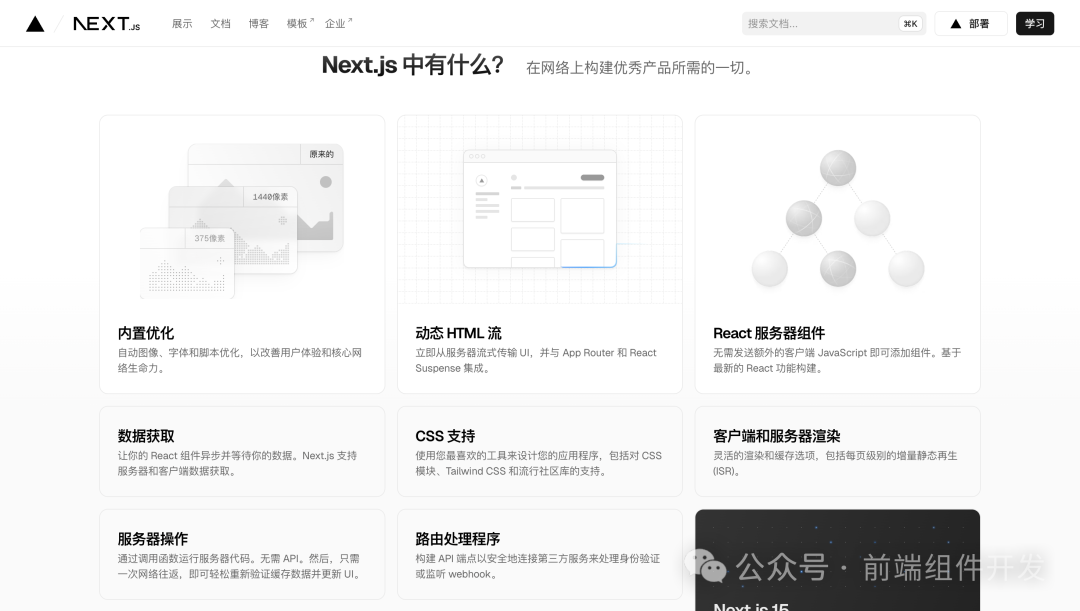
Task: Click the 375像素 label in the illustration
Action: tap(209, 238)
